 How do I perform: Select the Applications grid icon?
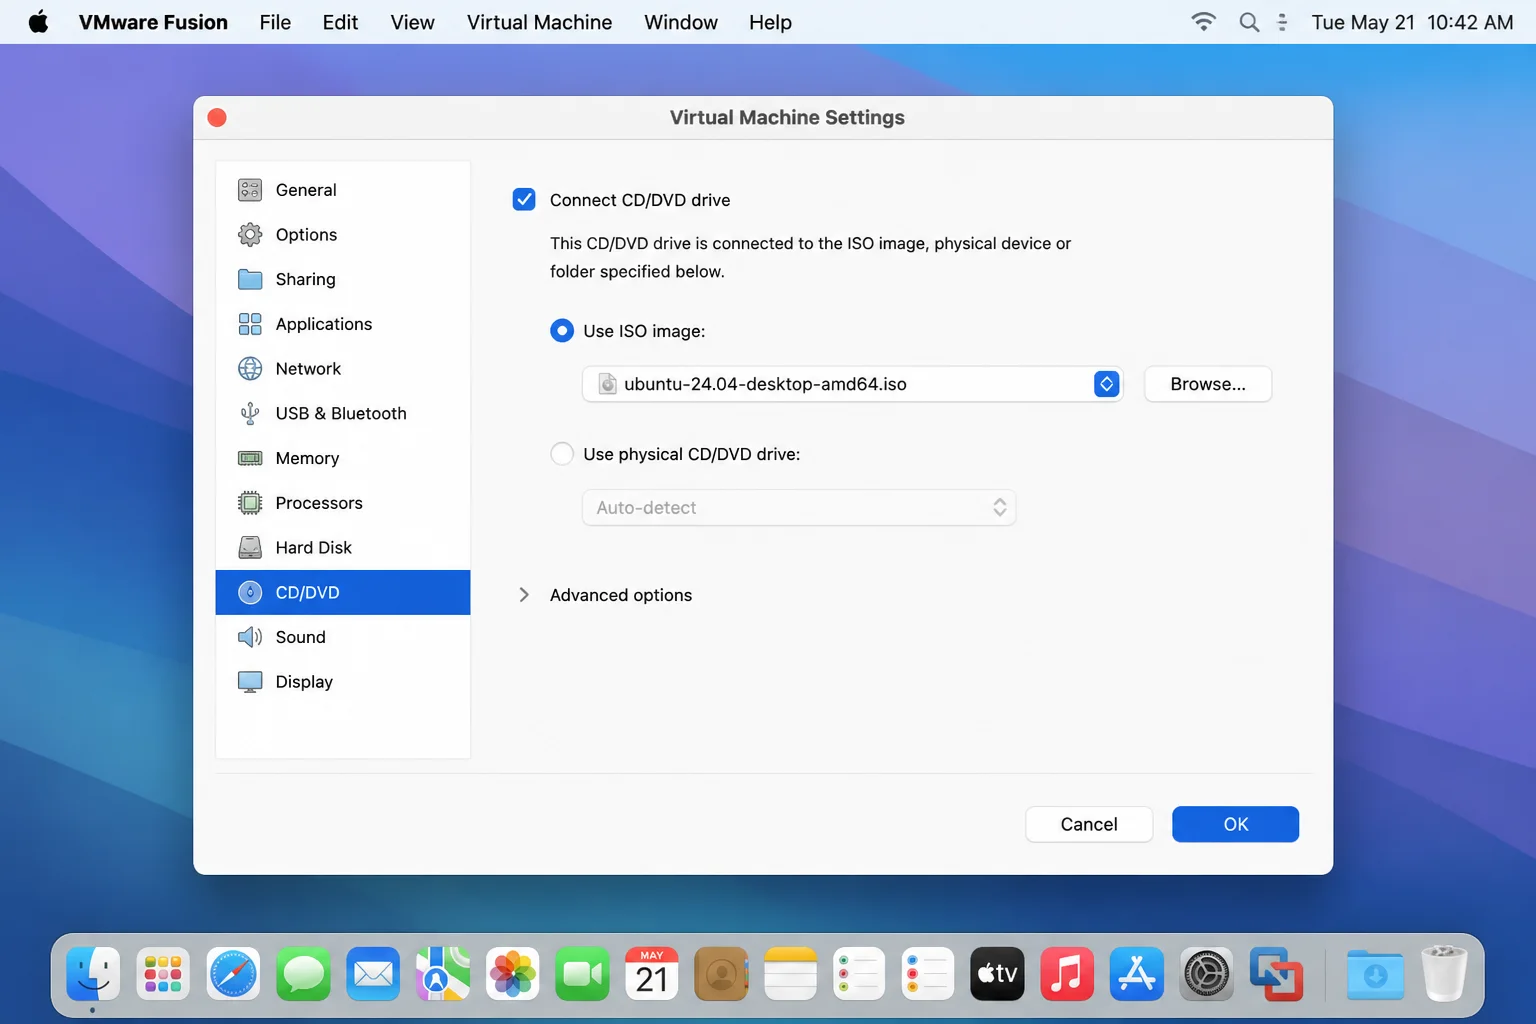click(250, 324)
